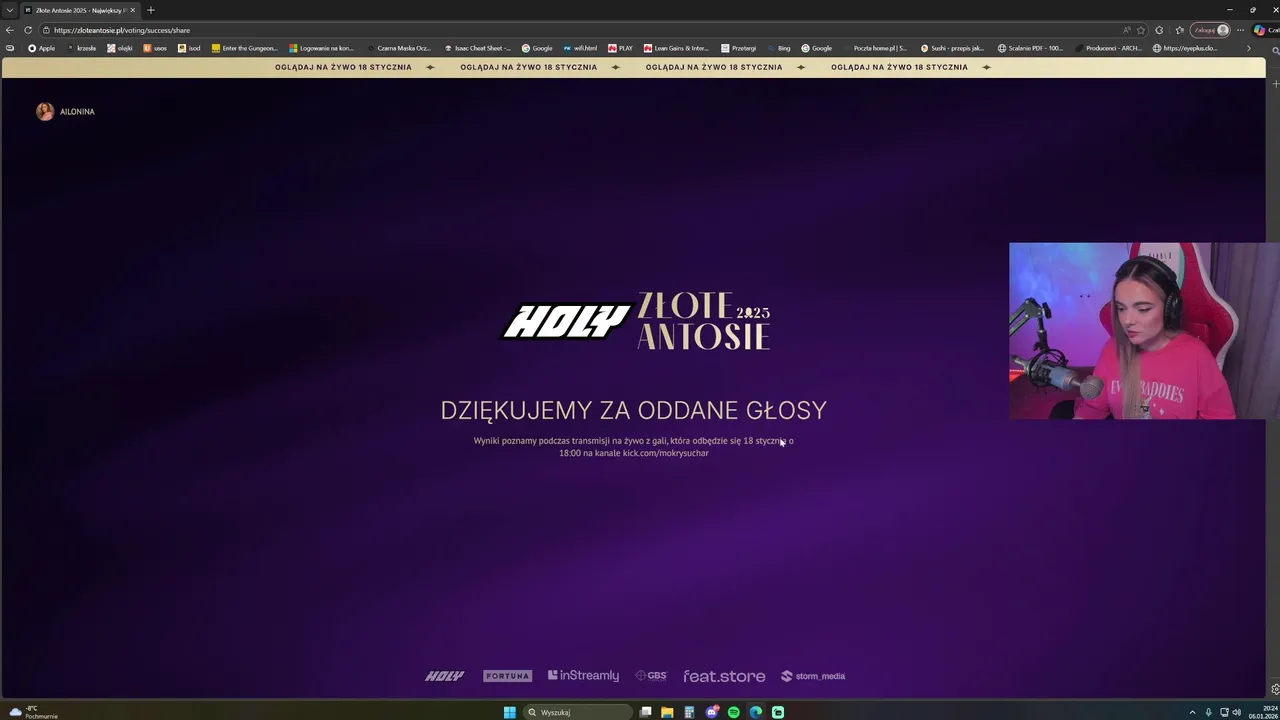
Task: Open File Explorer from taskbar
Action: point(667,712)
